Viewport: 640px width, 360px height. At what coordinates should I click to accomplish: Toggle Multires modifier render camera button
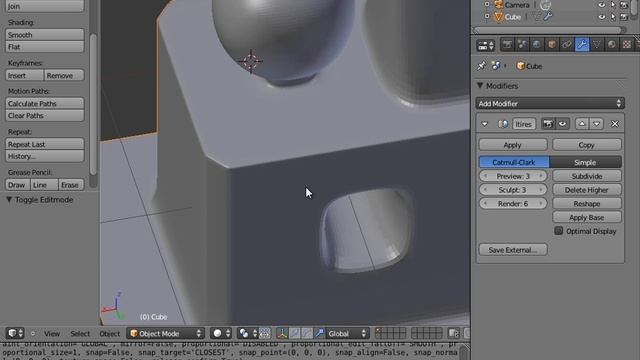[548, 124]
